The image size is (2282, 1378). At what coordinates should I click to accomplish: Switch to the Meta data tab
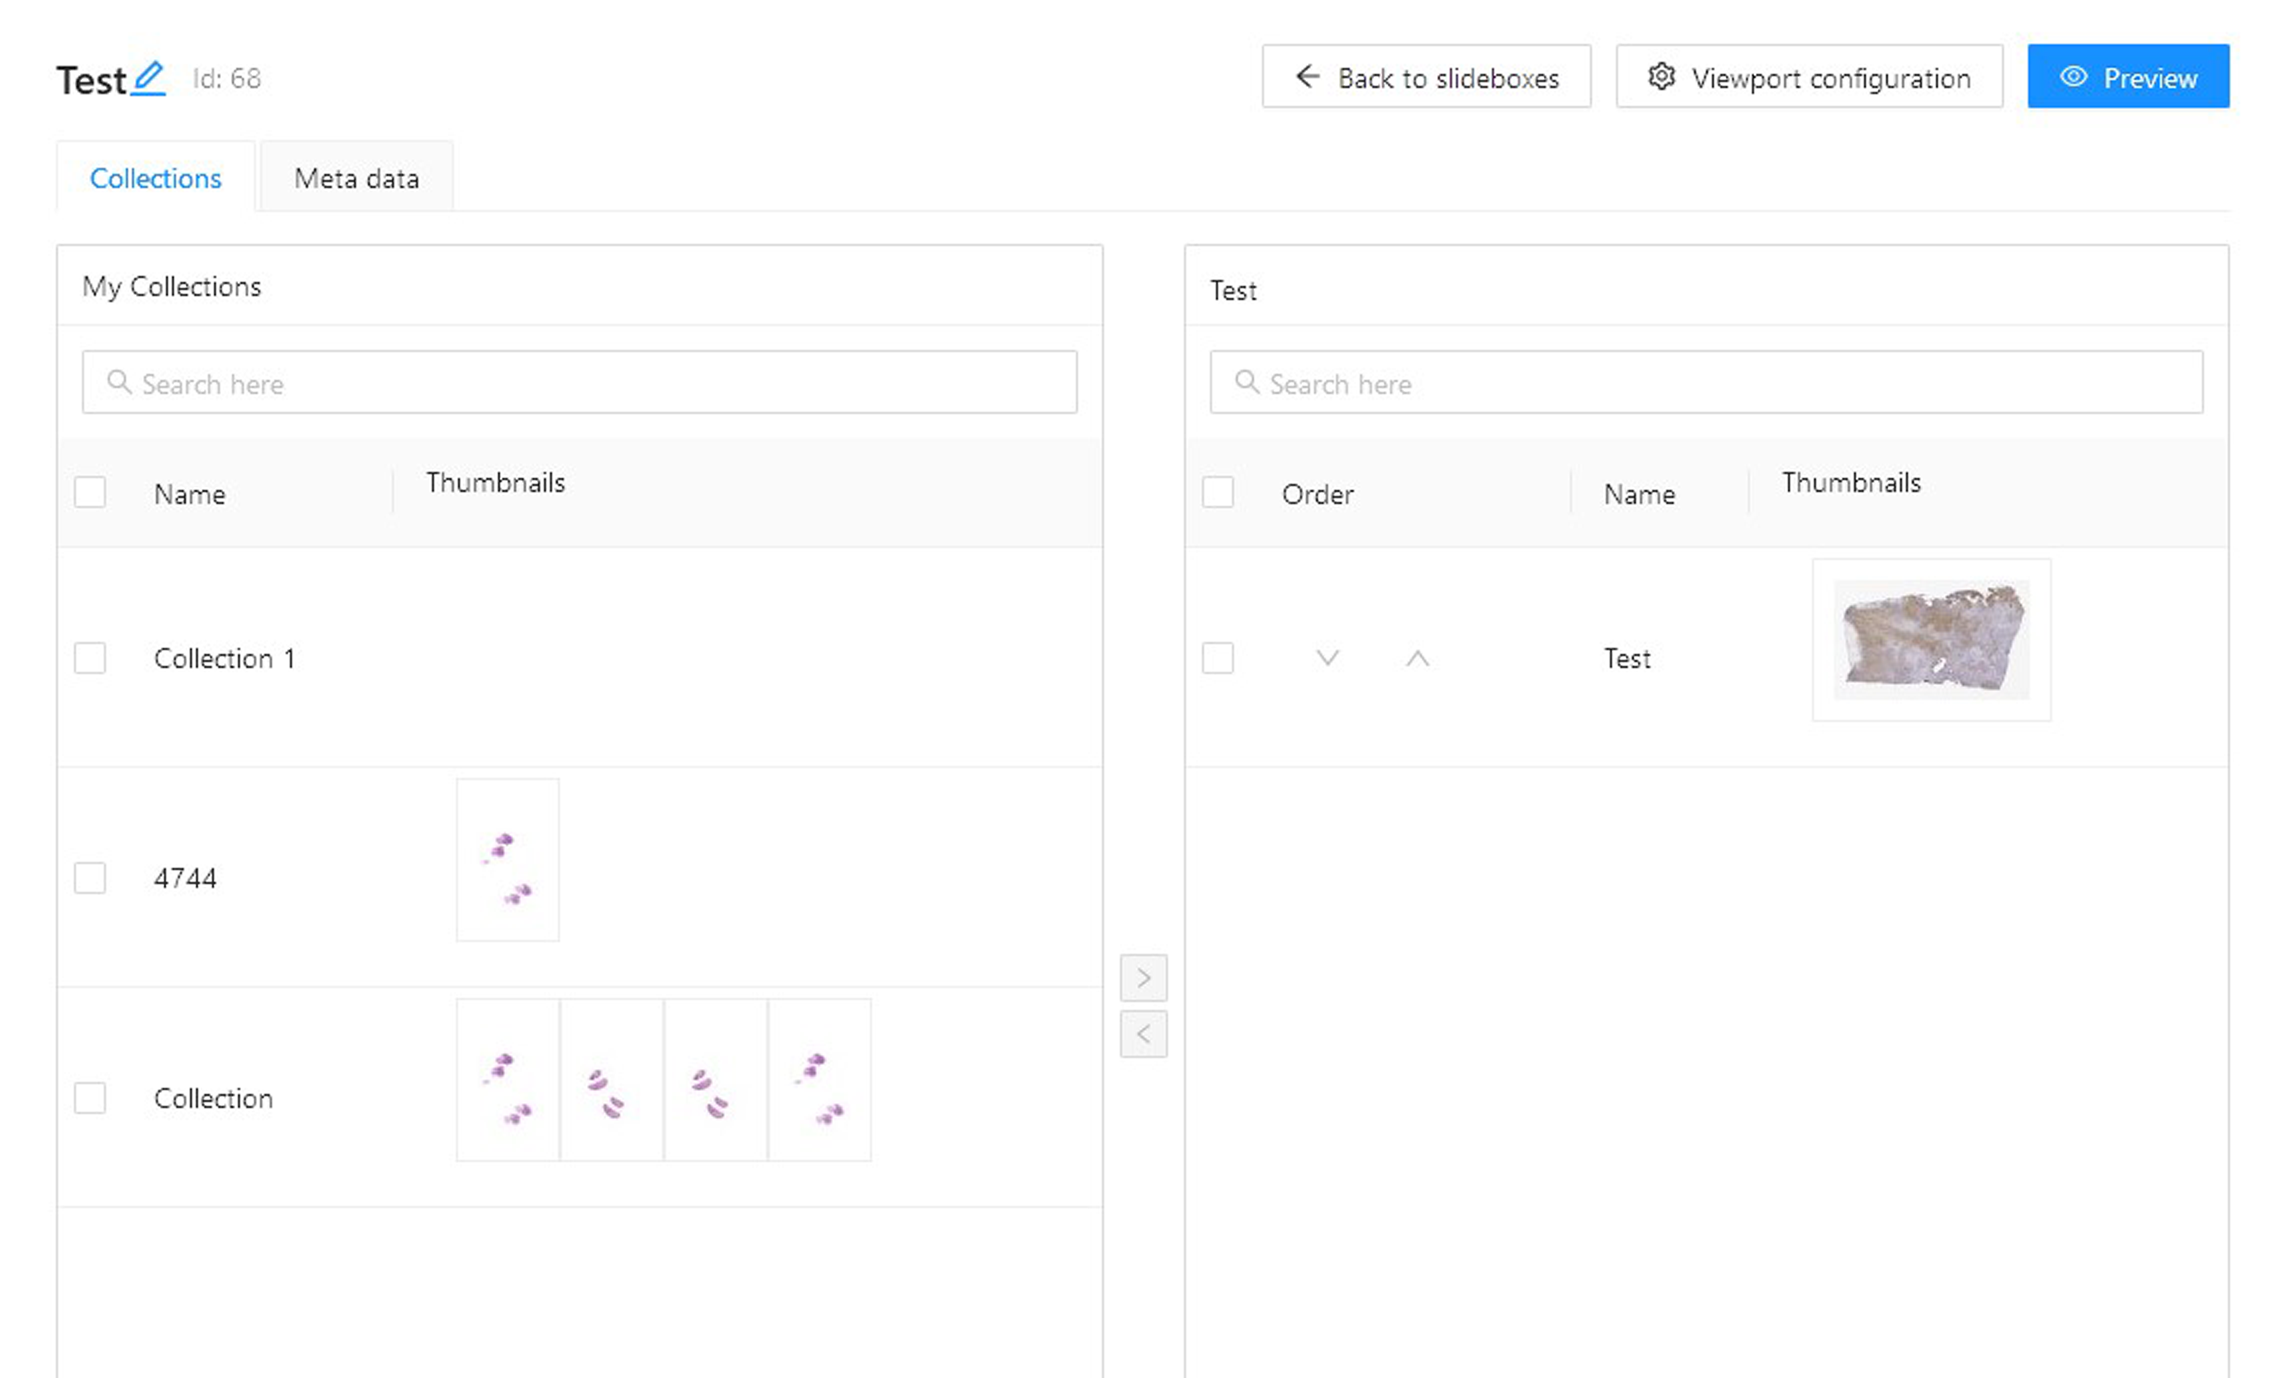(x=356, y=178)
